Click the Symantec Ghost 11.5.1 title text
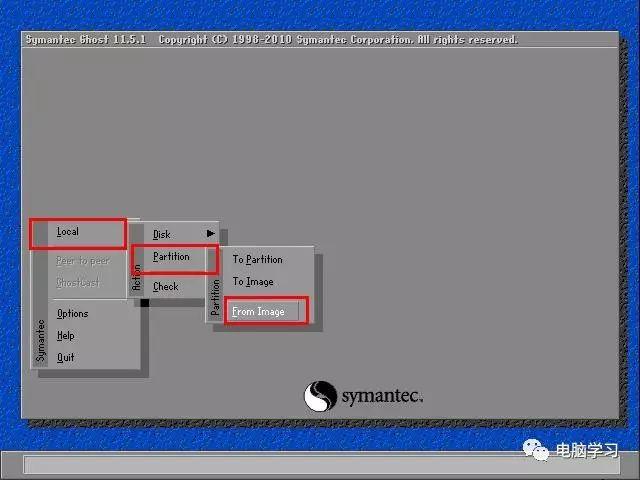Image resolution: width=640 pixels, height=480 pixels. tap(86, 40)
